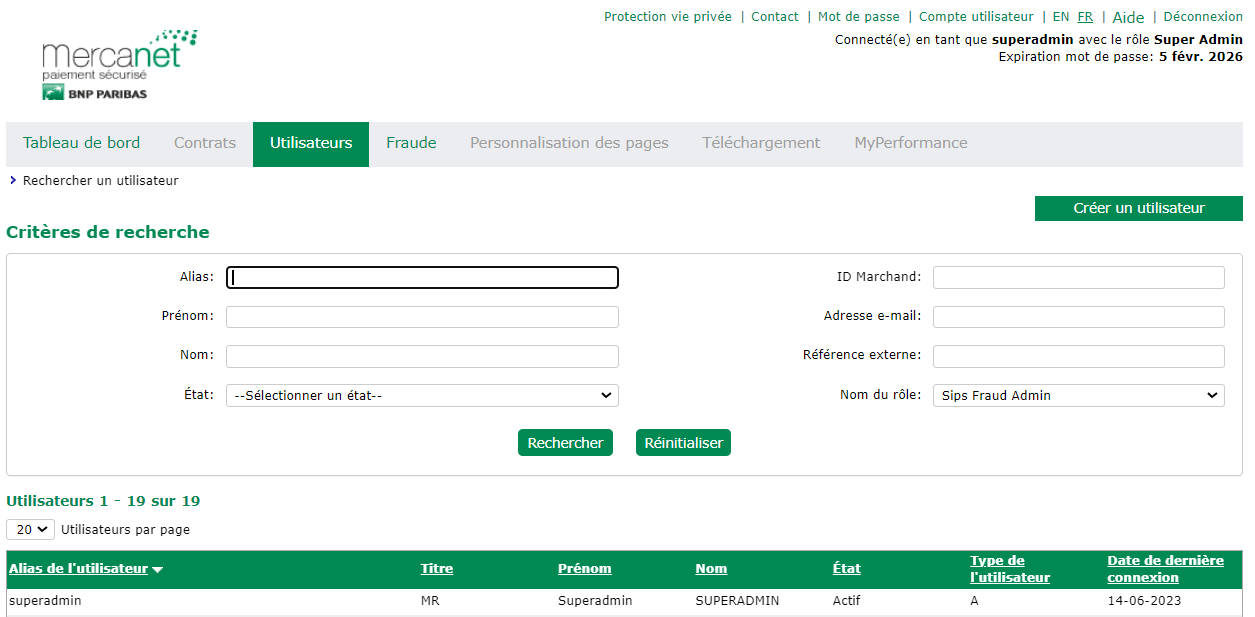Screen dimensions: 1255x617
Task: Click the Réinitialiser button
Action: pos(683,443)
